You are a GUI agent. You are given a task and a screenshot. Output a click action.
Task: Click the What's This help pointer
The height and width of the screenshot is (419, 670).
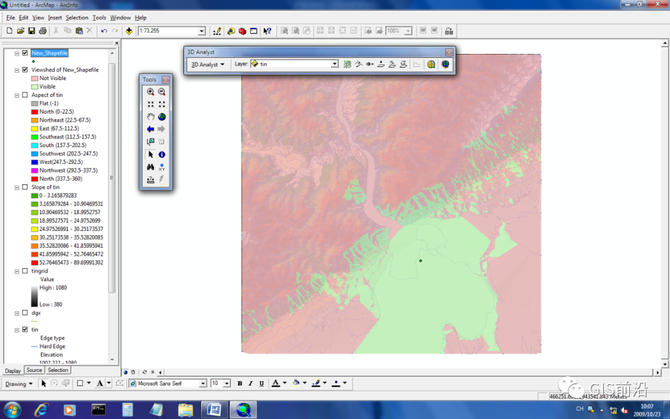point(267,31)
